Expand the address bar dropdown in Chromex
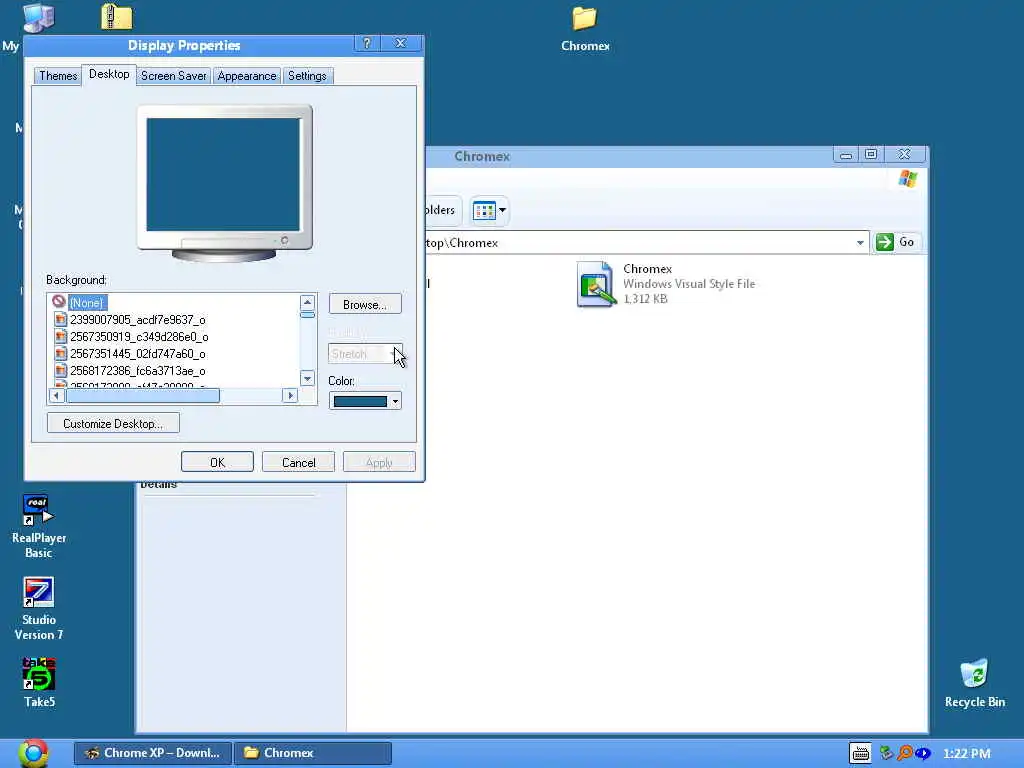 pos(860,242)
